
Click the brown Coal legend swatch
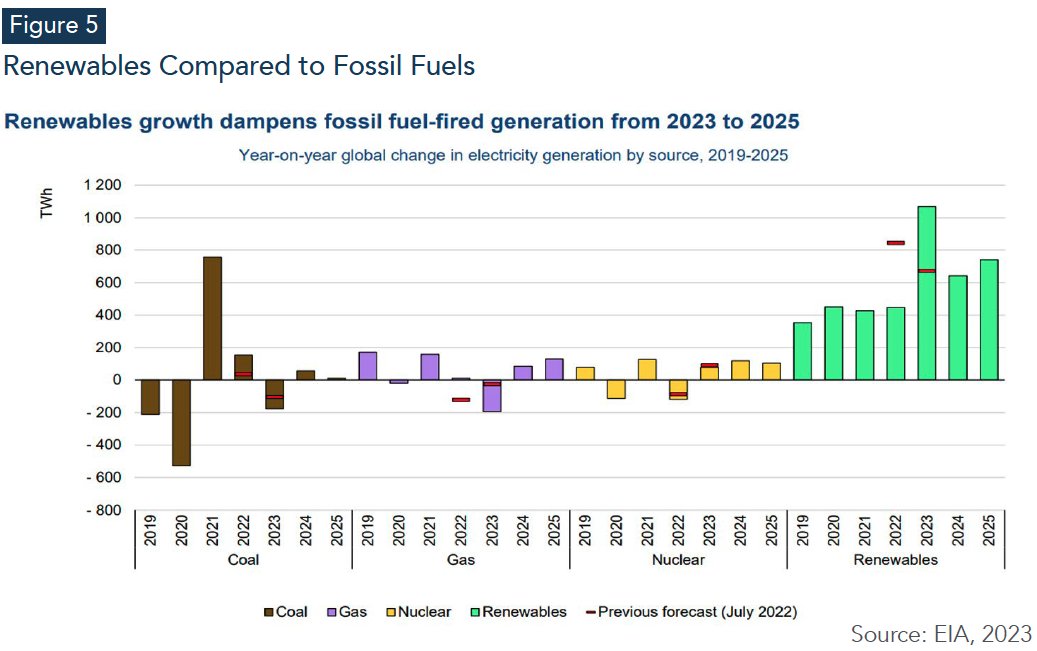(269, 613)
